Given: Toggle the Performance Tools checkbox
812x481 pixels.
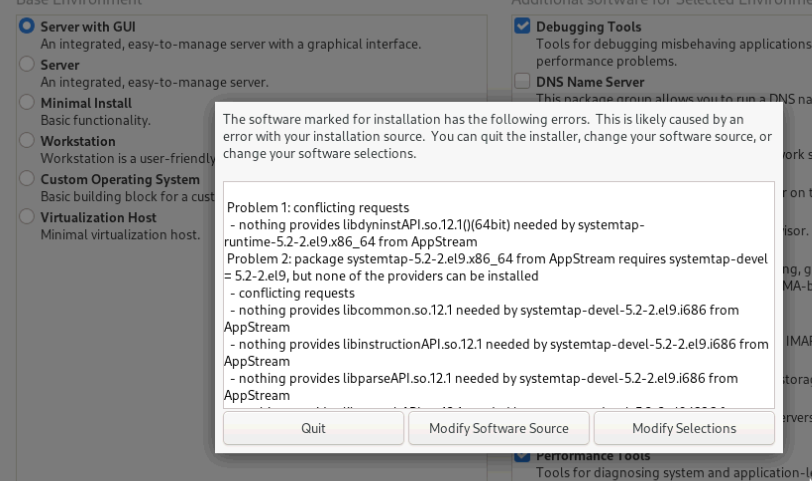Looking at the screenshot, I should pyautogui.click(x=522, y=456).
